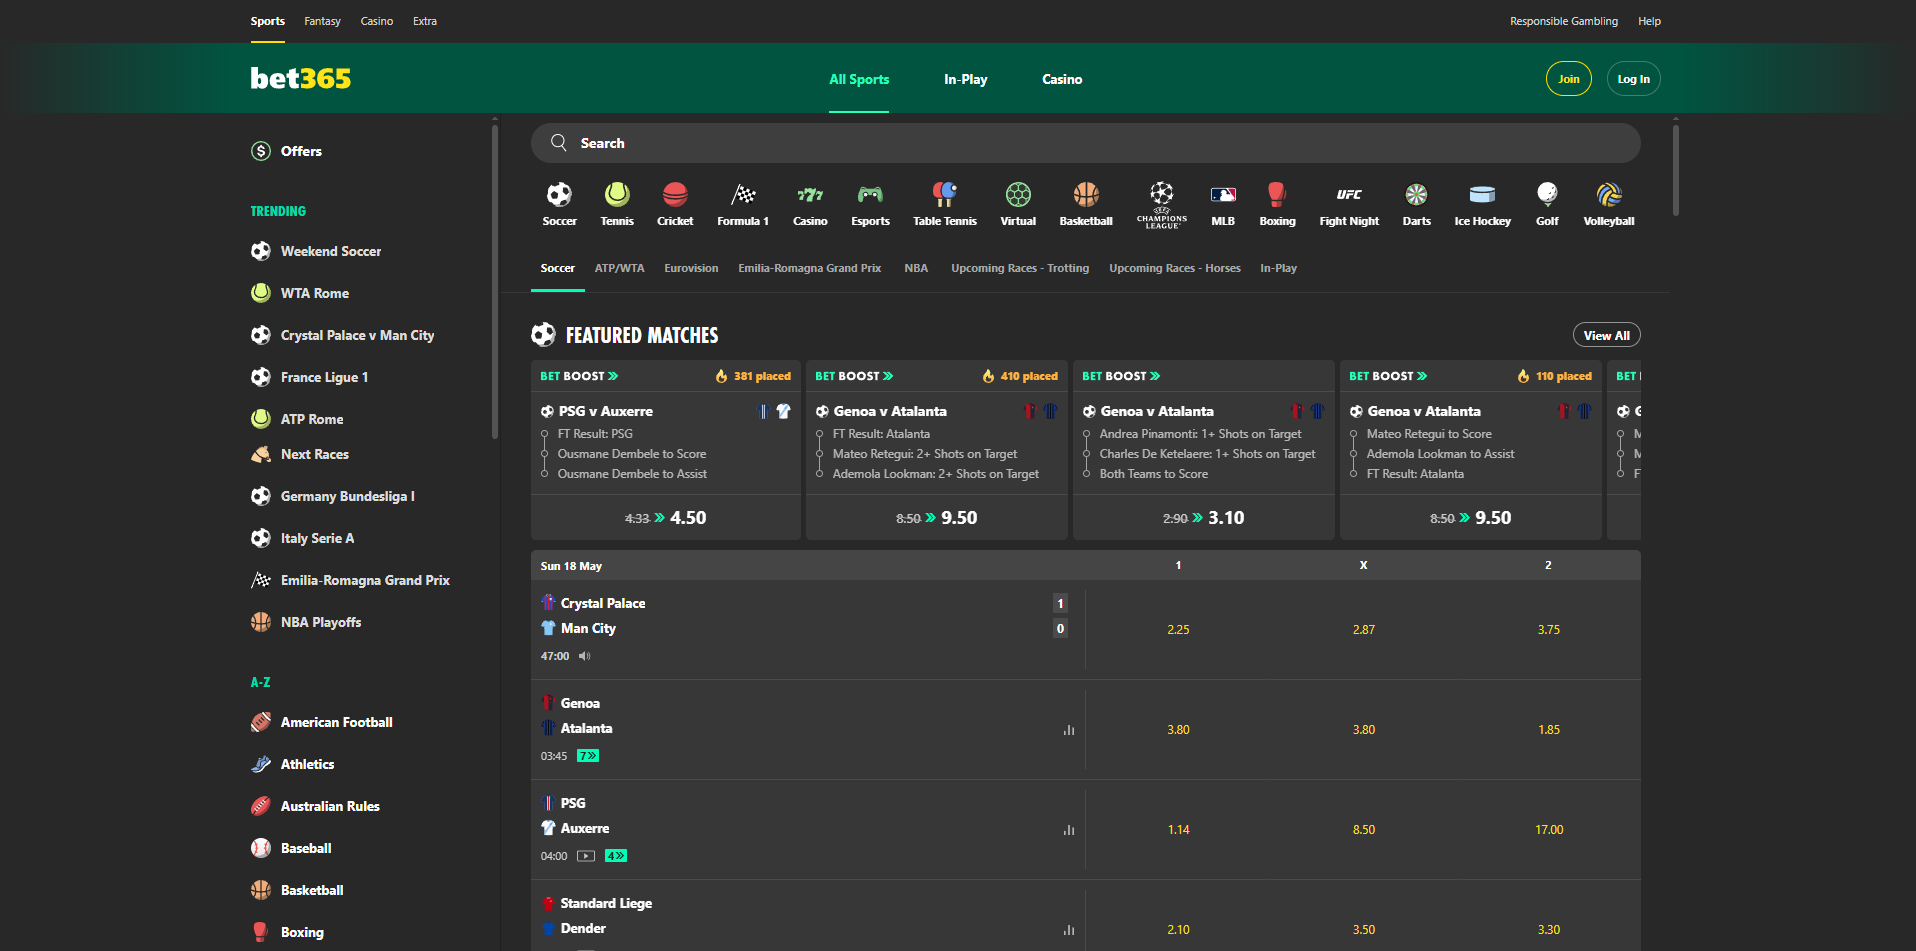Screen dimensions: 1916x951
Task: Select Atalanta win odds 1.85
Action: [x=1549, y=730]
